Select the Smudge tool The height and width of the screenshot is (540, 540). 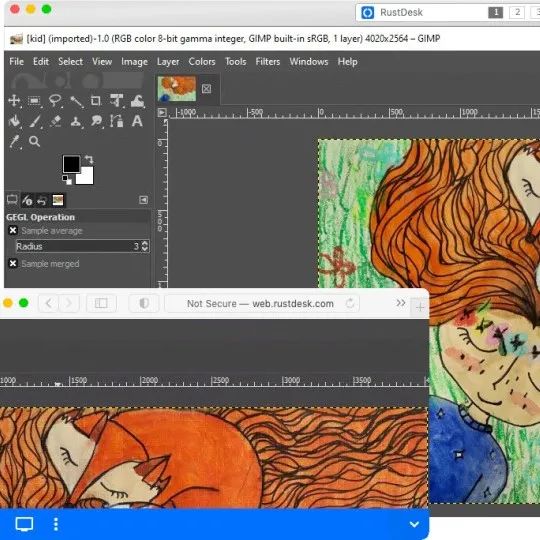click(96, 121)
